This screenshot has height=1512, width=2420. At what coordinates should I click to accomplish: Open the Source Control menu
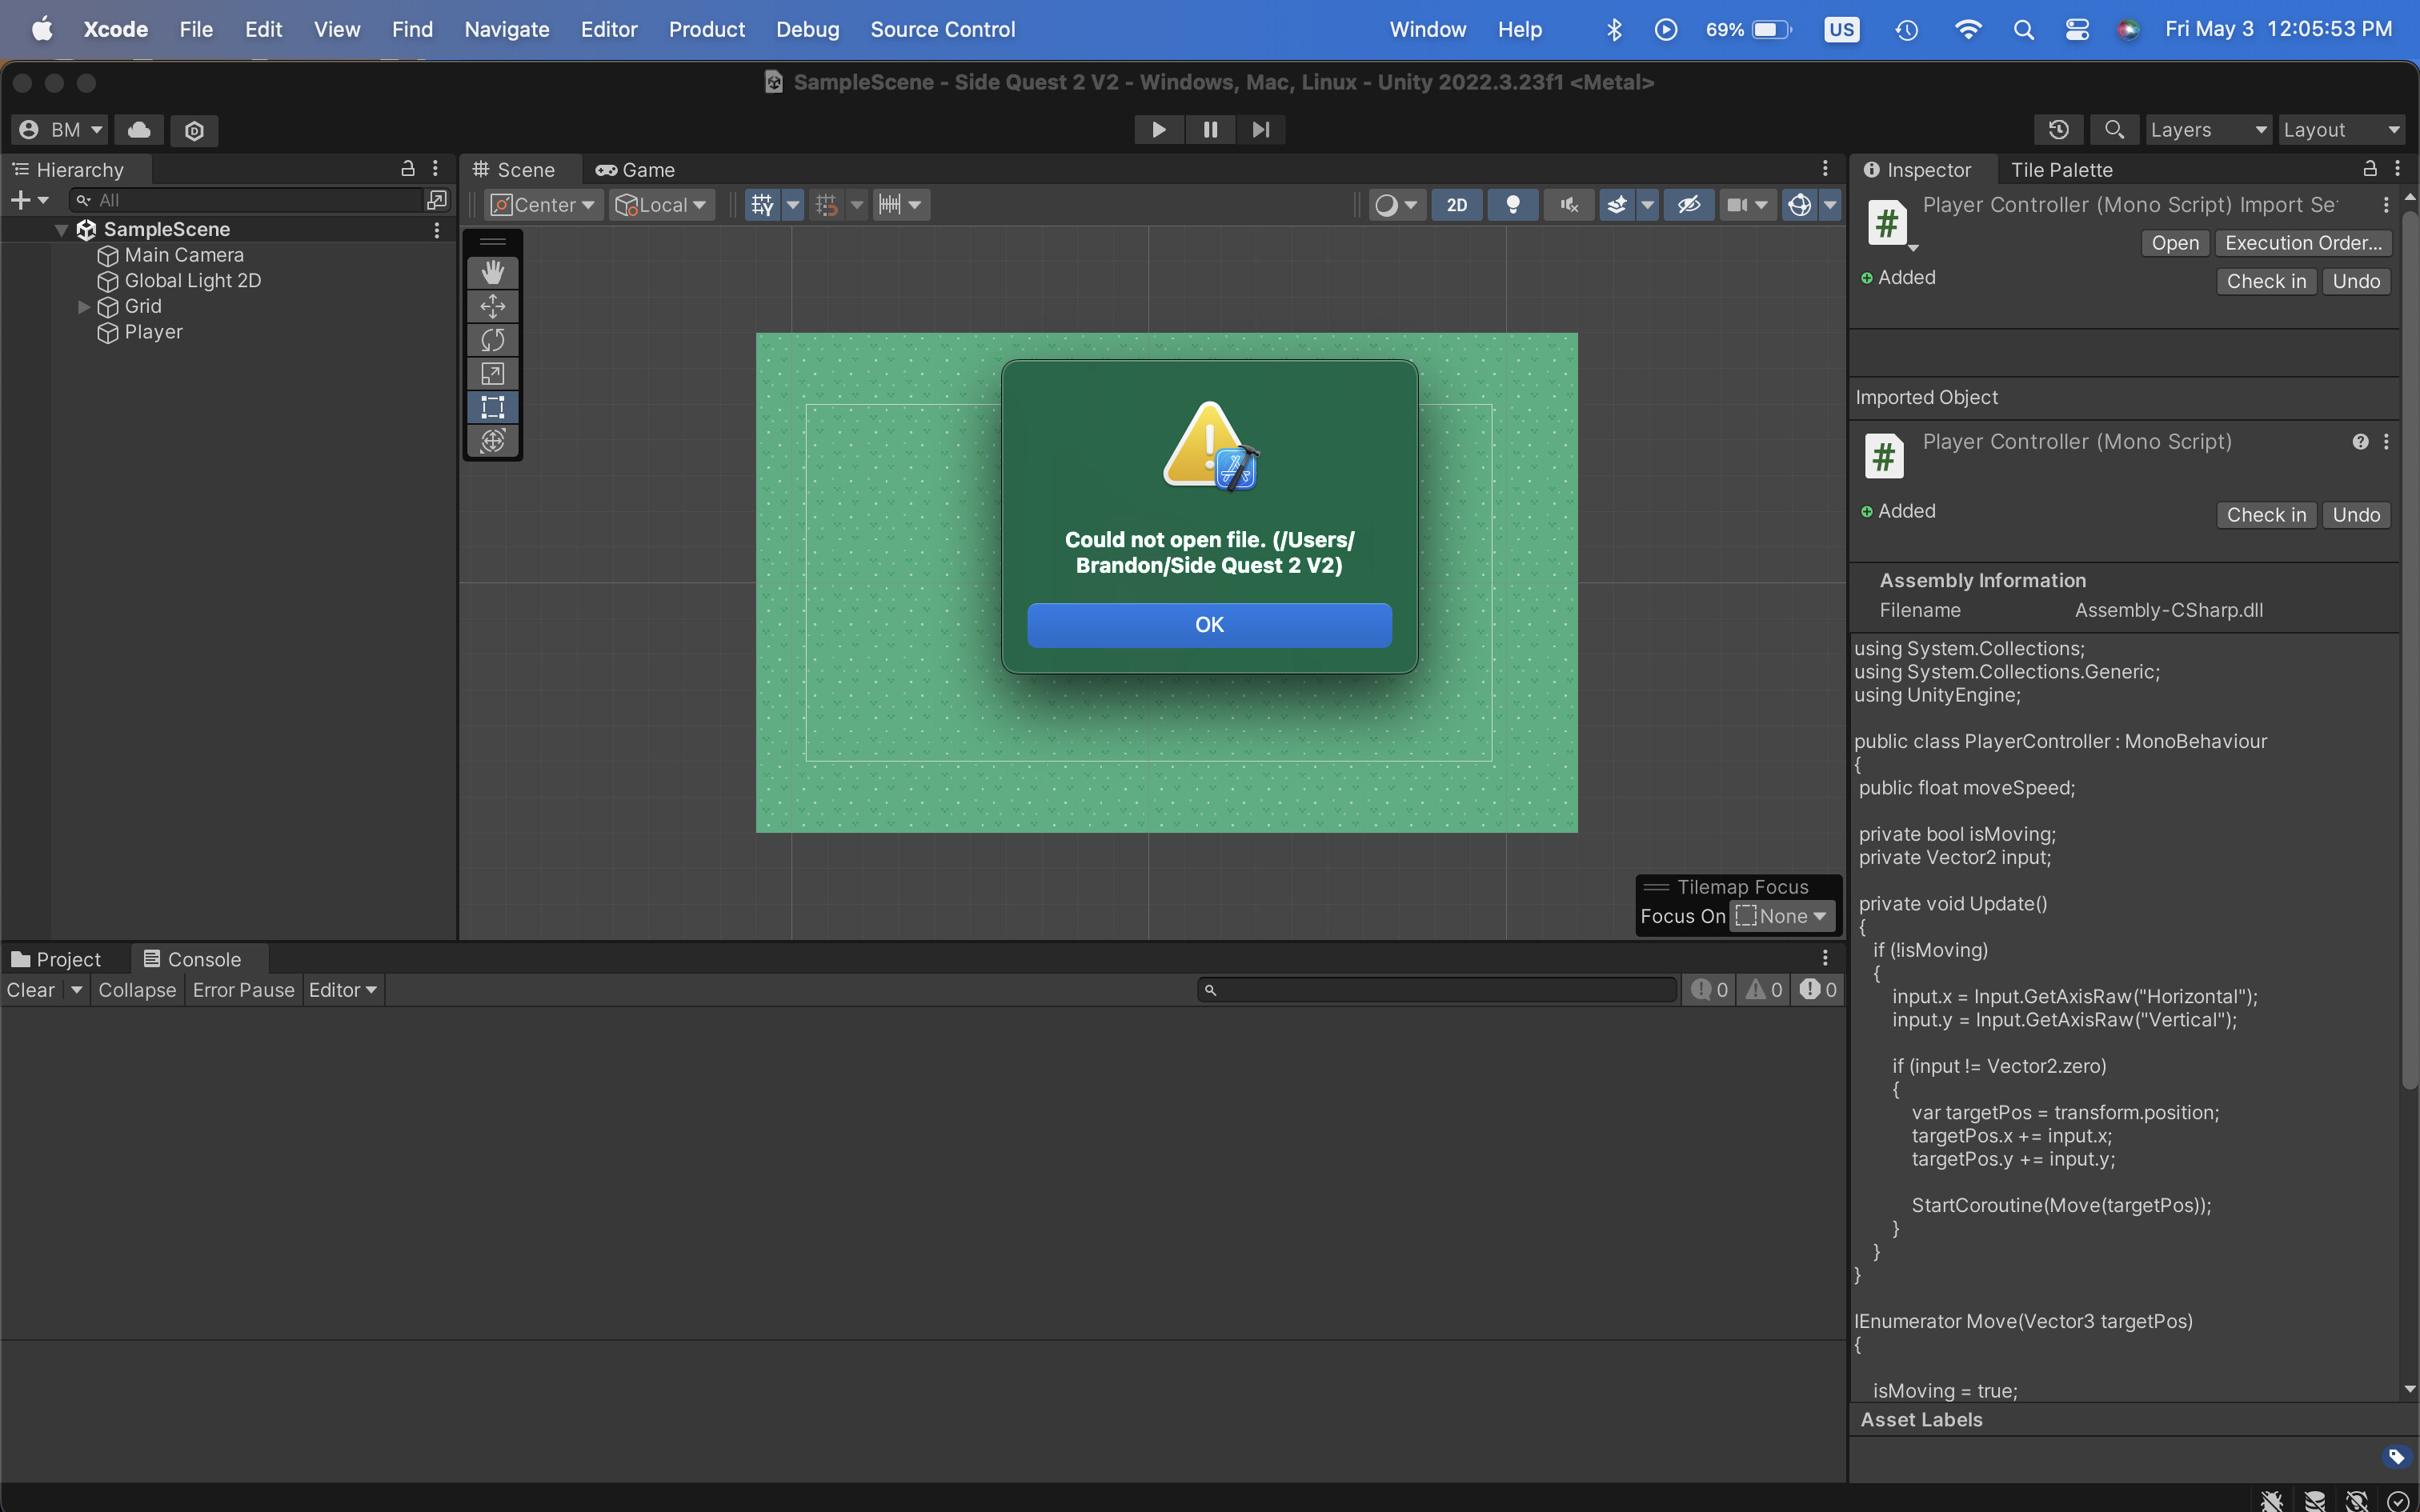[943, 29]
